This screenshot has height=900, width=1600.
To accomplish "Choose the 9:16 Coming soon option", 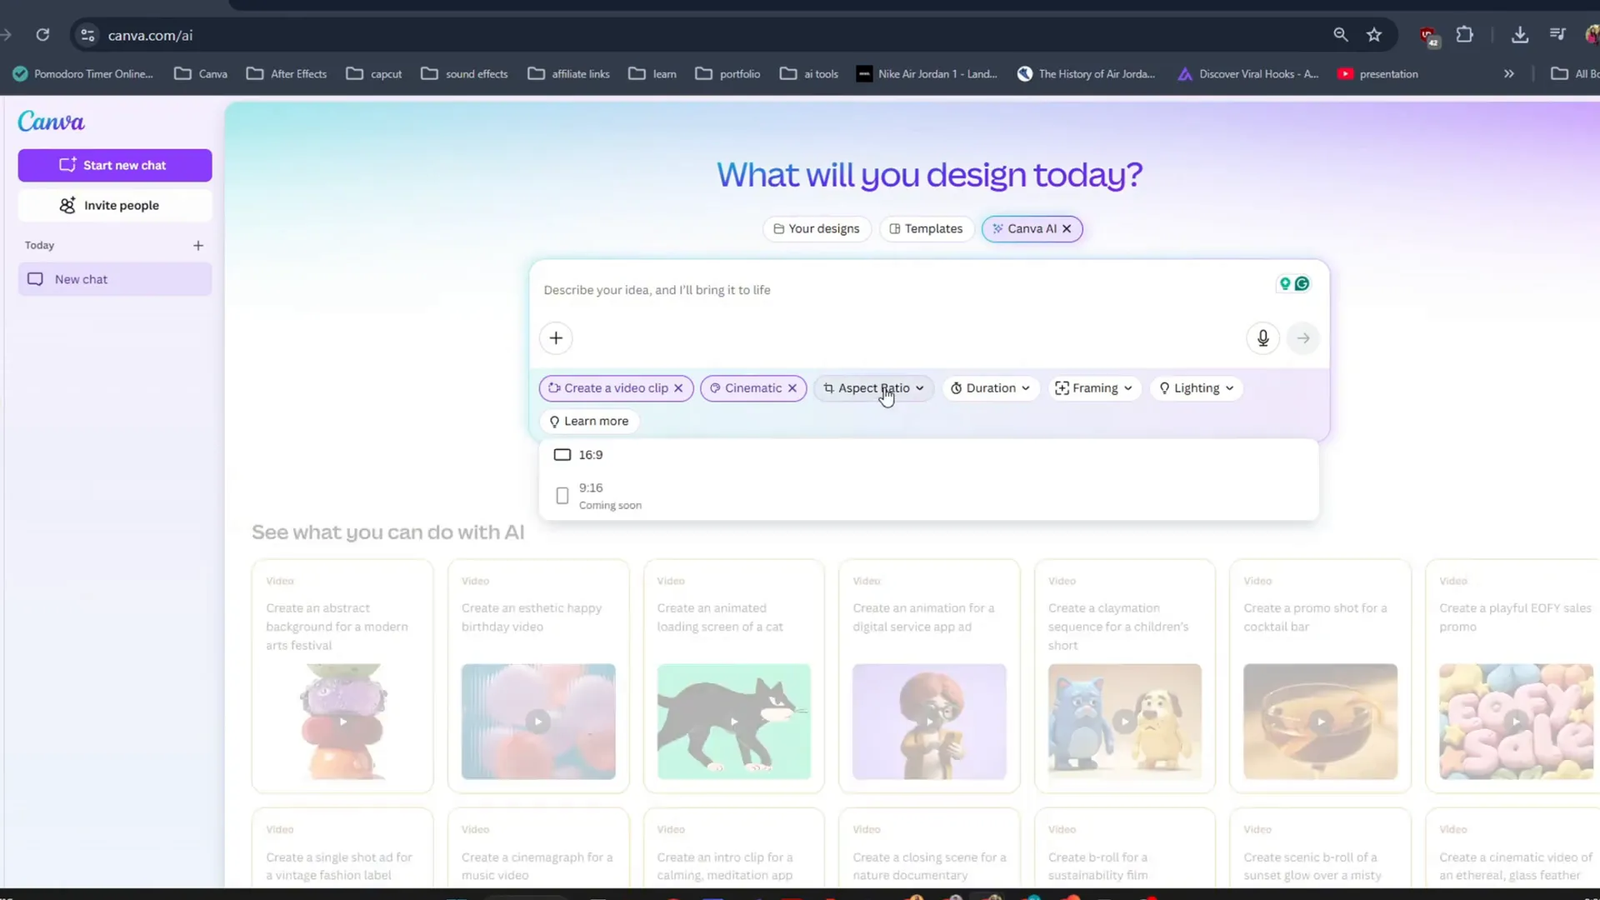I will (x=928, y=496).
